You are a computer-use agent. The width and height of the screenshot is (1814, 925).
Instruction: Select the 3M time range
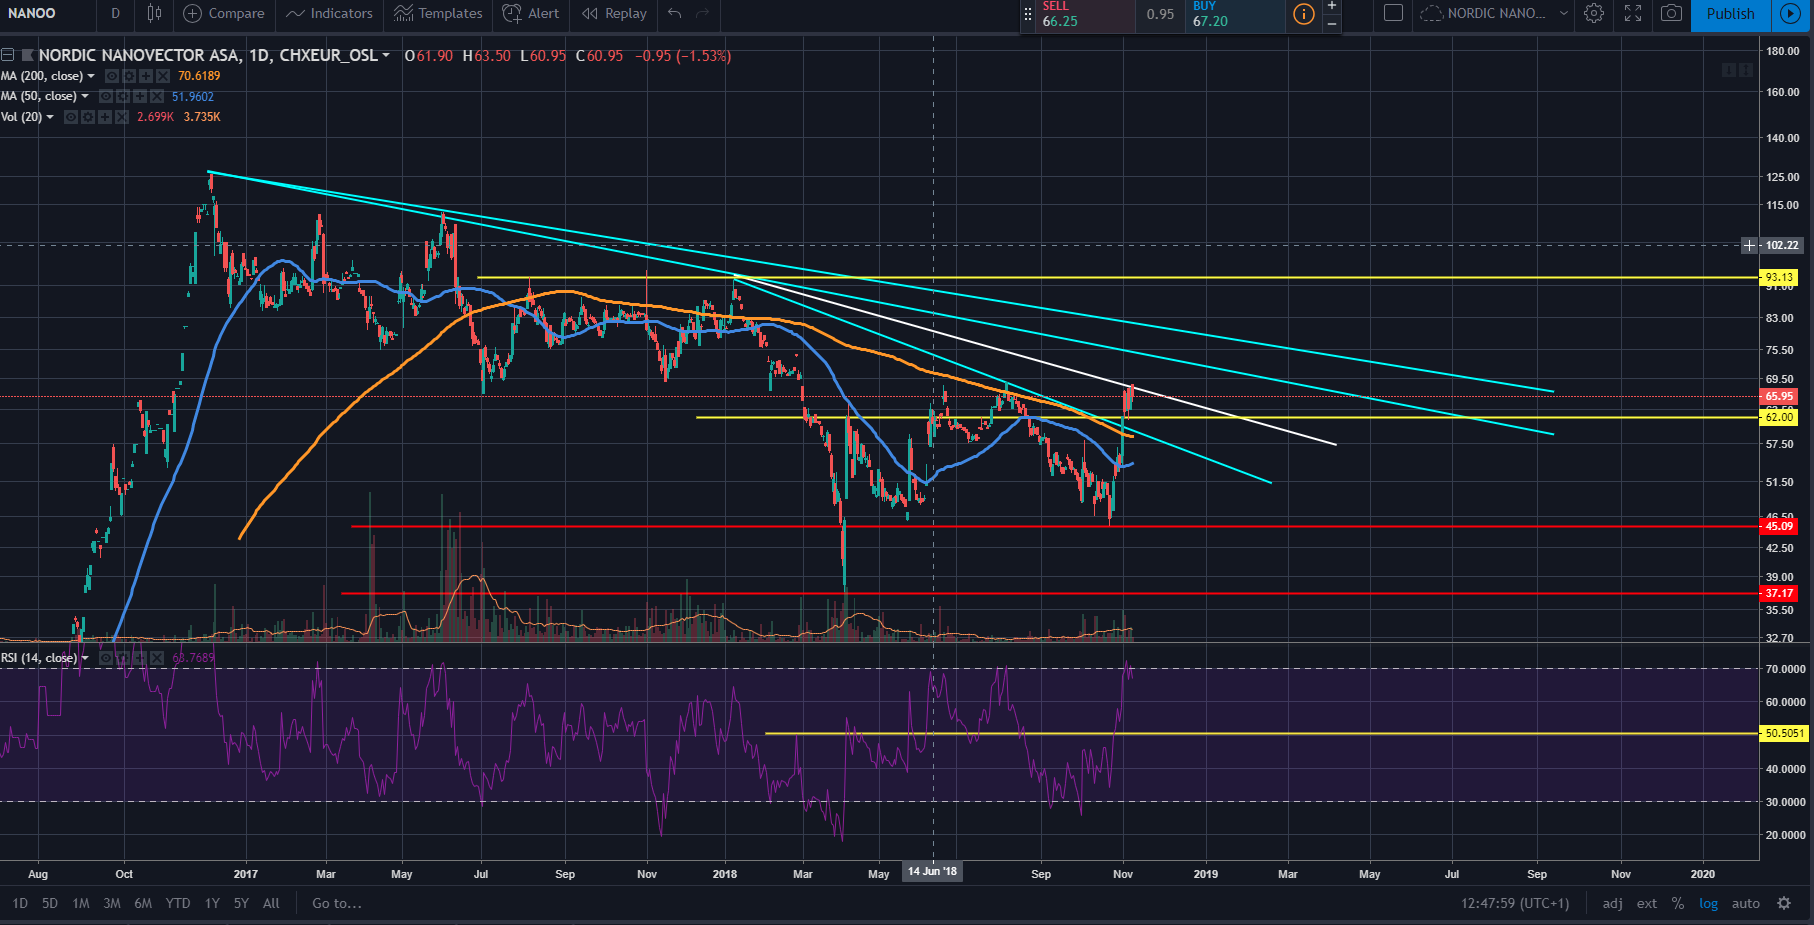point(112,903)
